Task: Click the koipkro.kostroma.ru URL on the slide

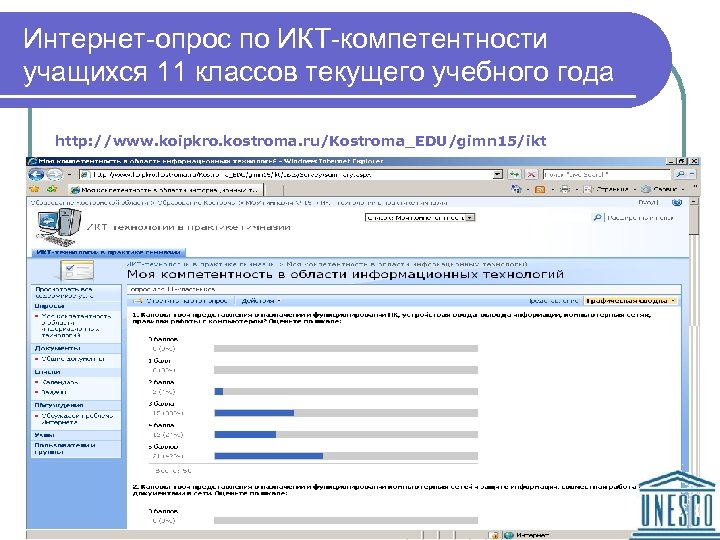Action: coord(301,141)
